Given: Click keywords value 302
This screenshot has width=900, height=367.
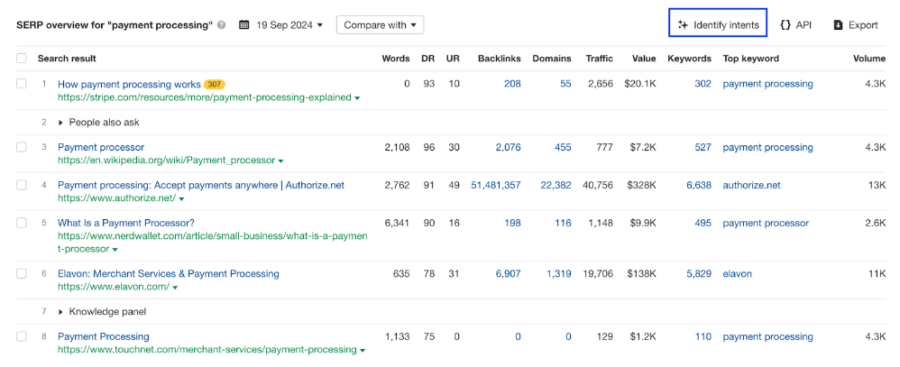Looking at the screenshot, I should 703,84.
